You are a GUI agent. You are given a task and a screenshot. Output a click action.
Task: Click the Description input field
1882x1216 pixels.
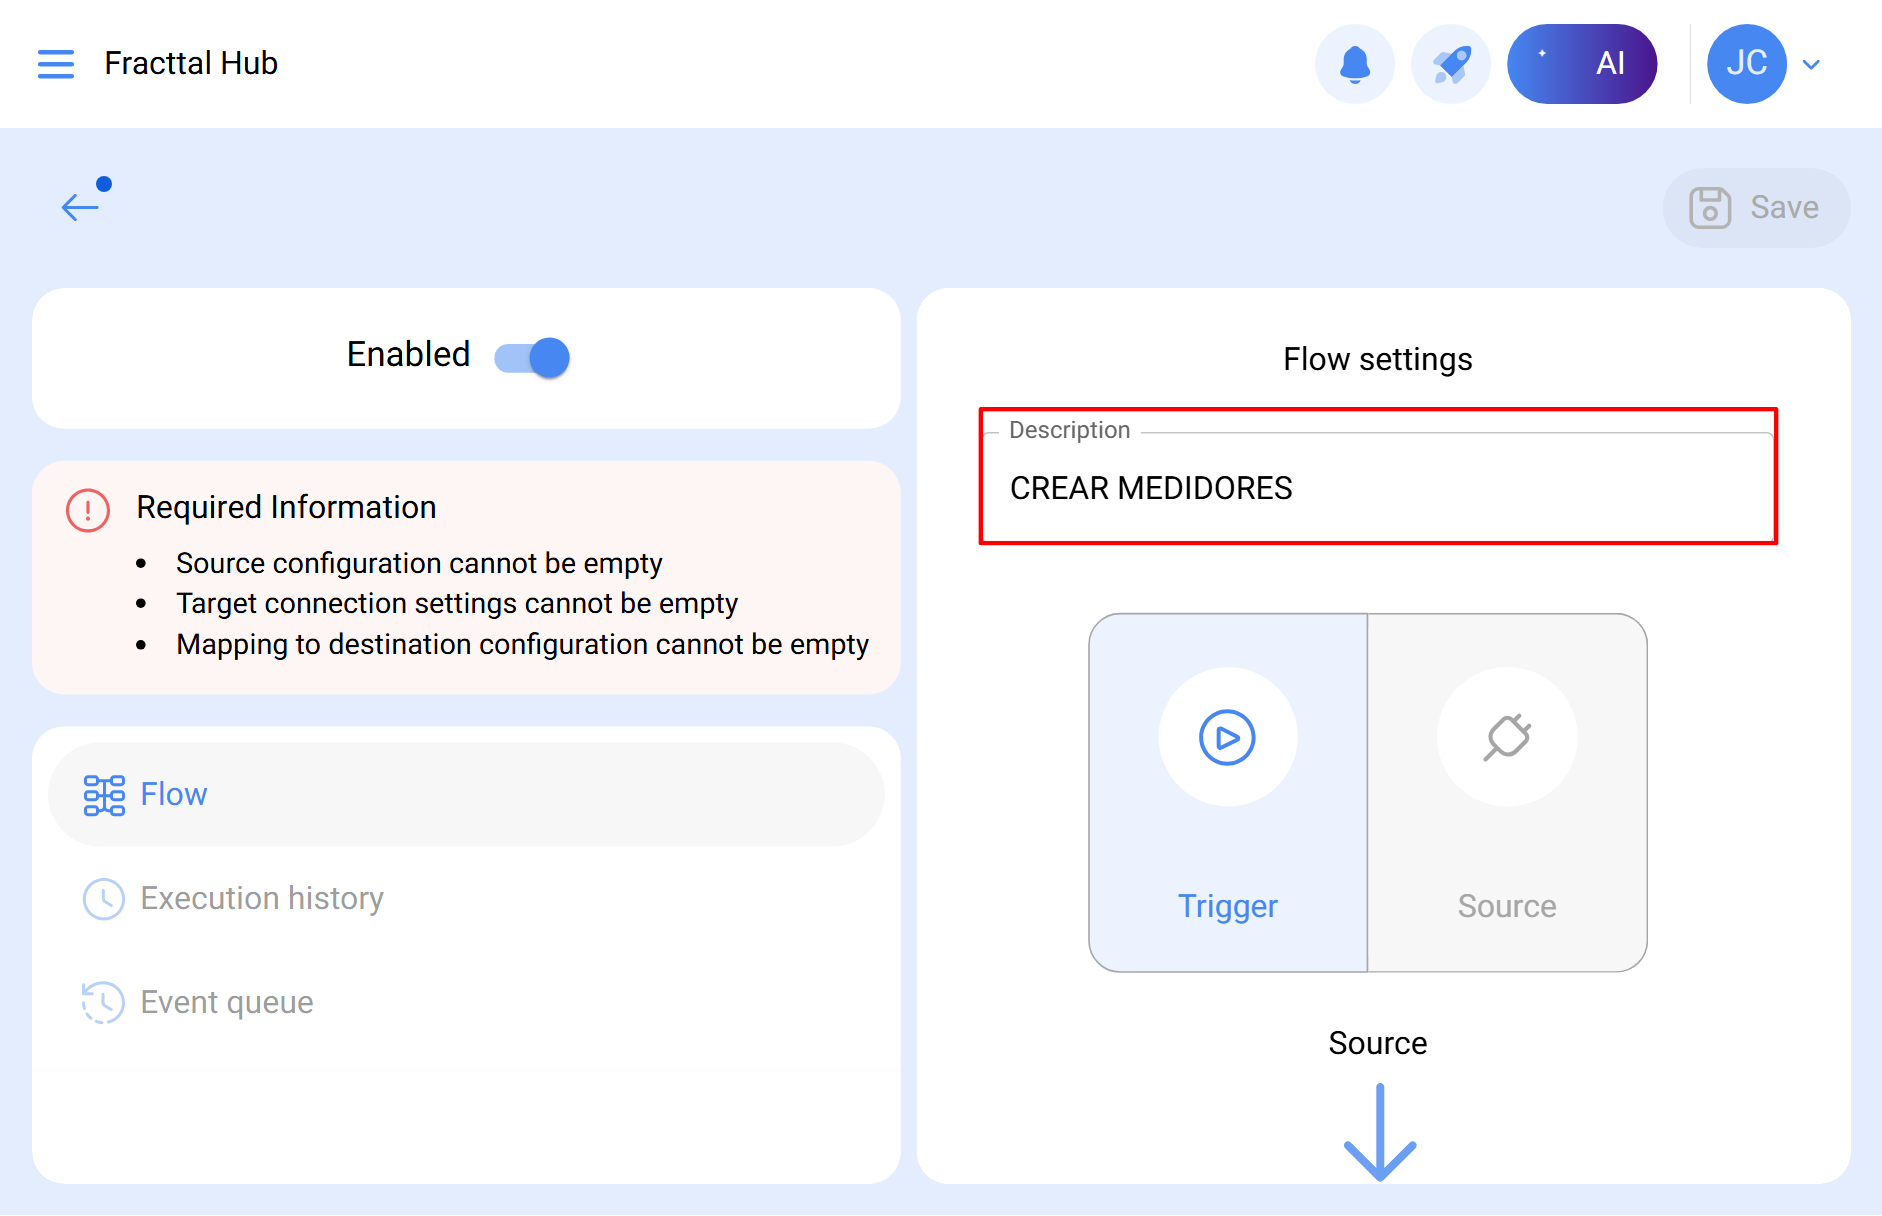1376,488
